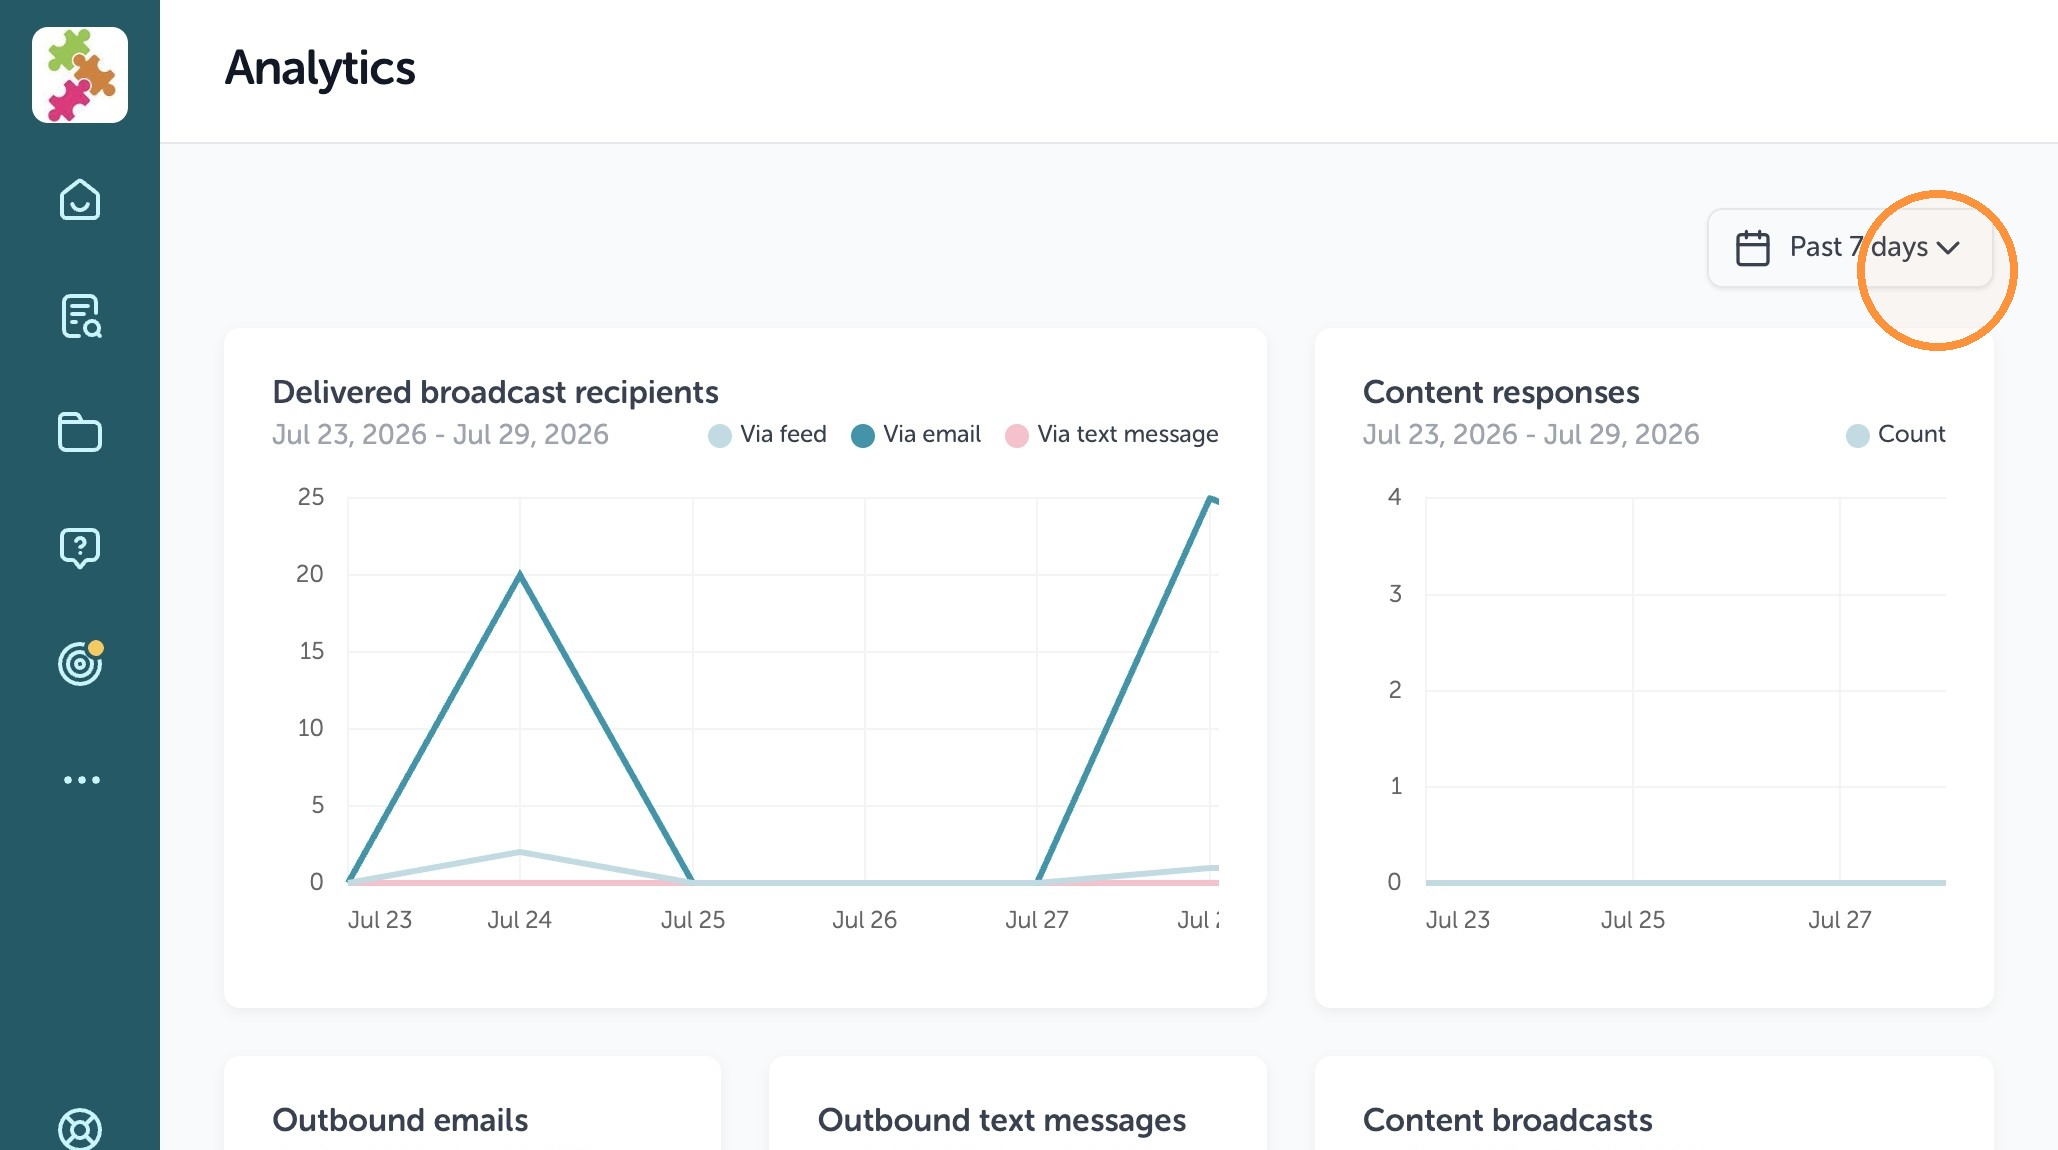Viewport: 2058px width, 1150px height.
Task: Toggle the Via email legend series
Action: click(916, 435)
